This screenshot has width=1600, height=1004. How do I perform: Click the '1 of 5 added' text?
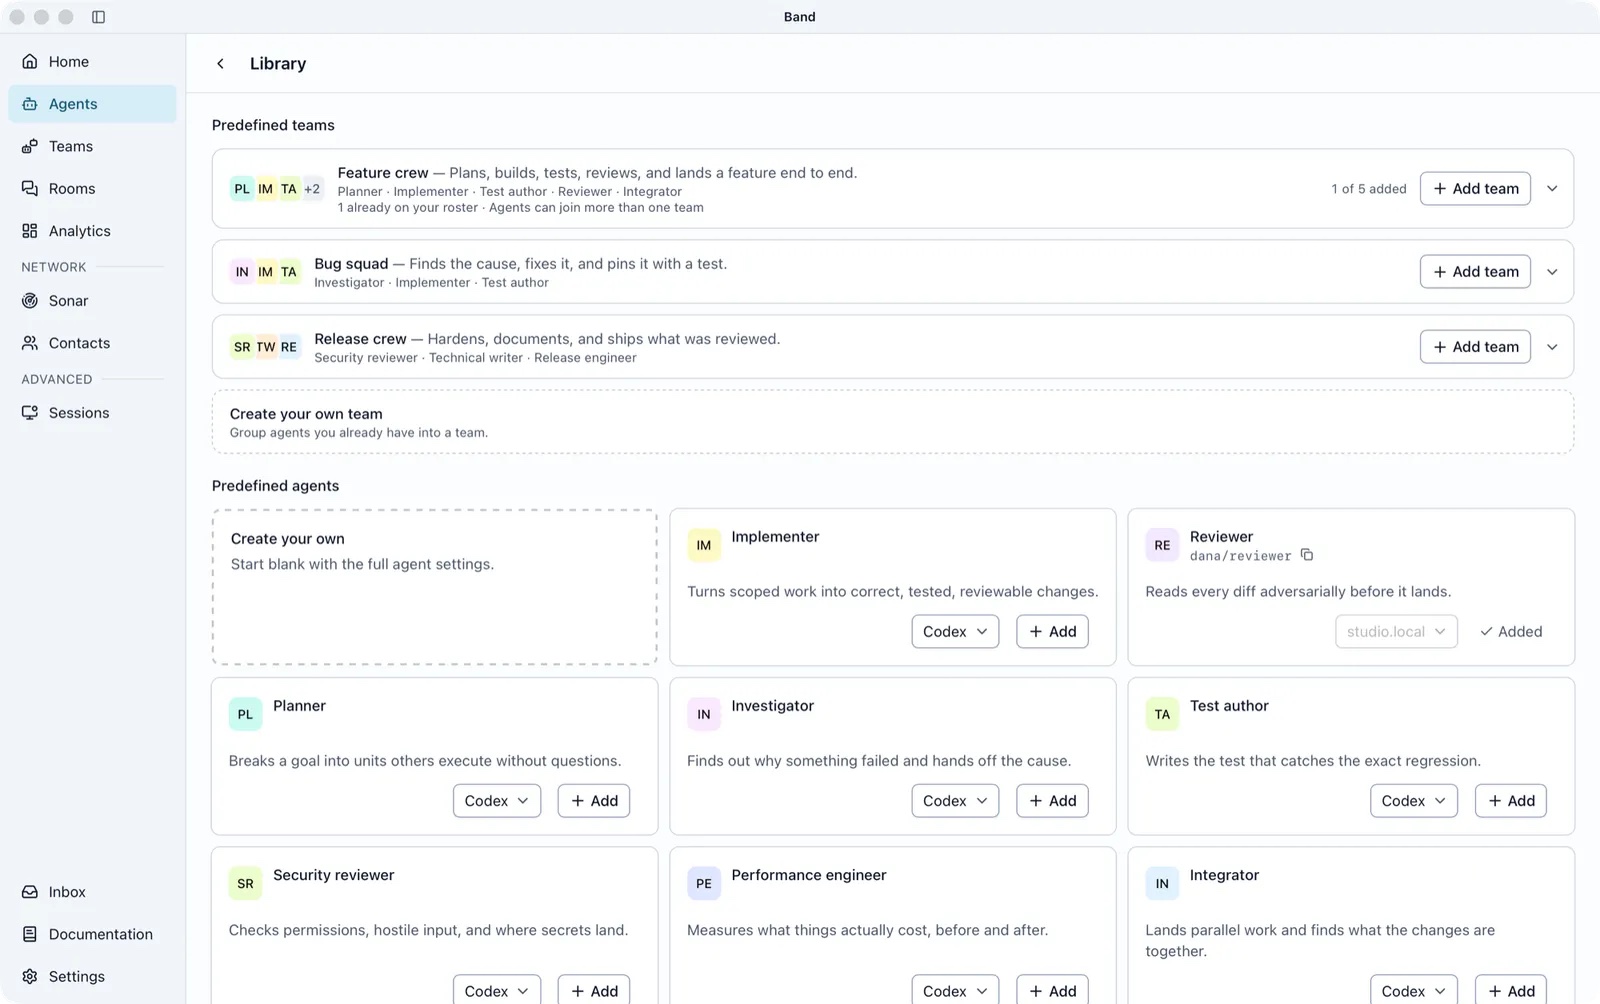point(1368,189)
